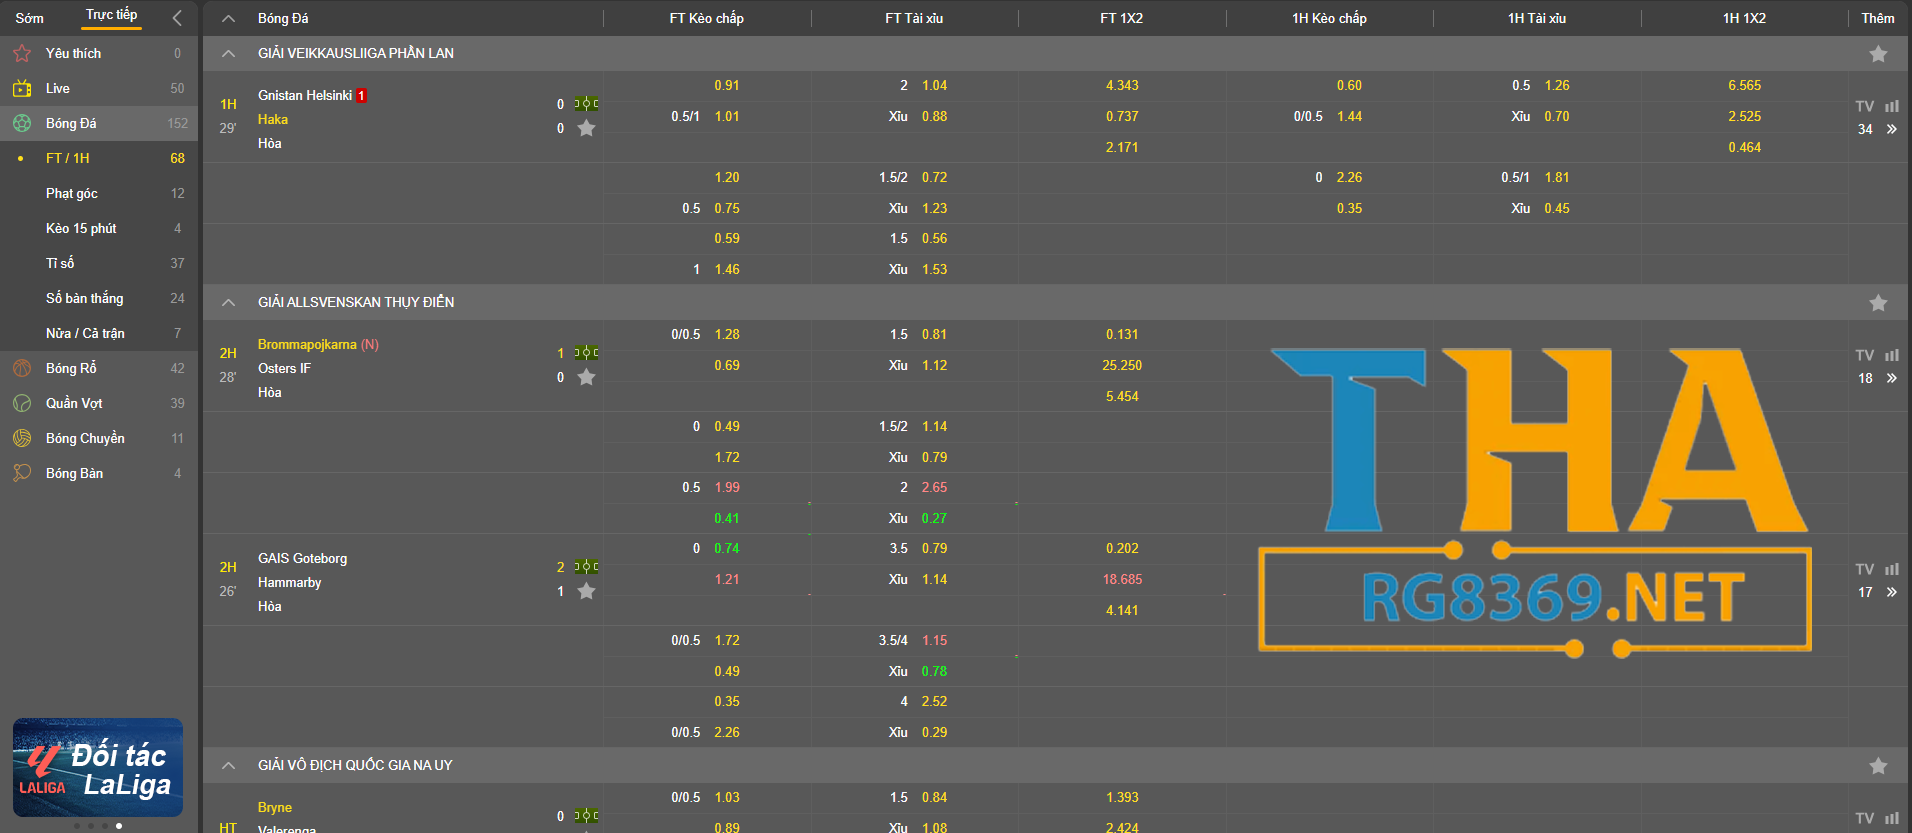
Task: Select Bóng Chuyền volleyball in the sidebar
Action: coord(99,438)
